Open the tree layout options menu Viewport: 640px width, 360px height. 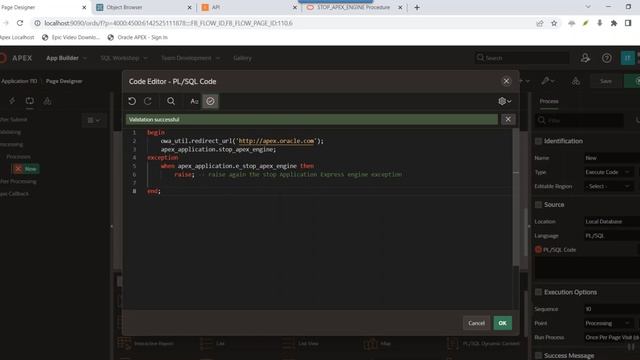point(93,120)
